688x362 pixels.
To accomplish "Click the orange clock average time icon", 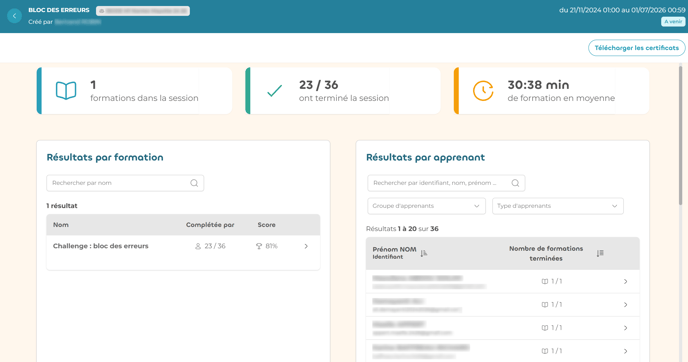I will point(483,91).
